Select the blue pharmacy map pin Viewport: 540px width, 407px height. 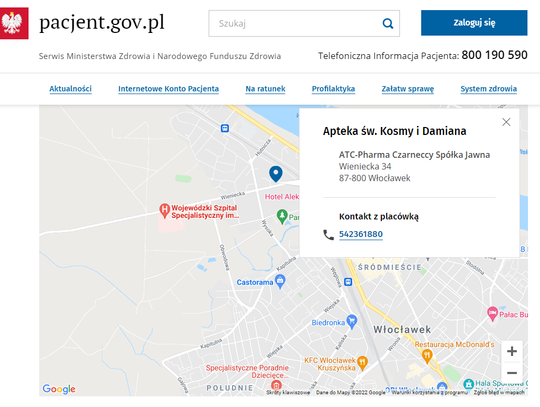pos(276,174)
